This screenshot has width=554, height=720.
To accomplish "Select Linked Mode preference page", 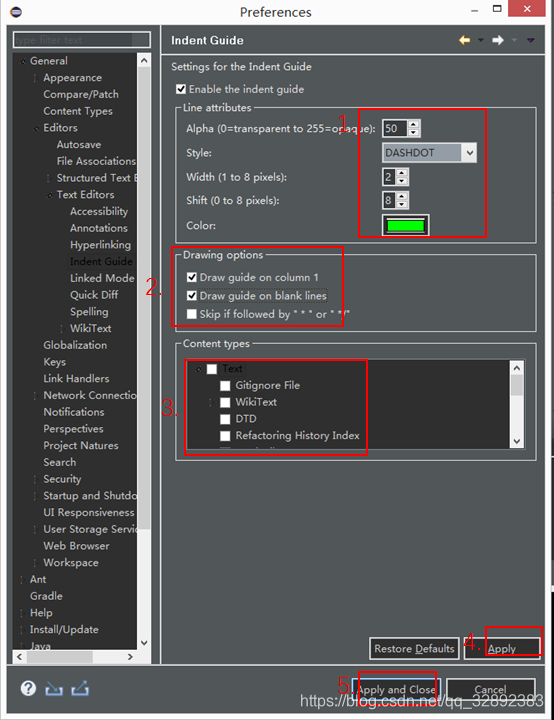I will [102, 278].
